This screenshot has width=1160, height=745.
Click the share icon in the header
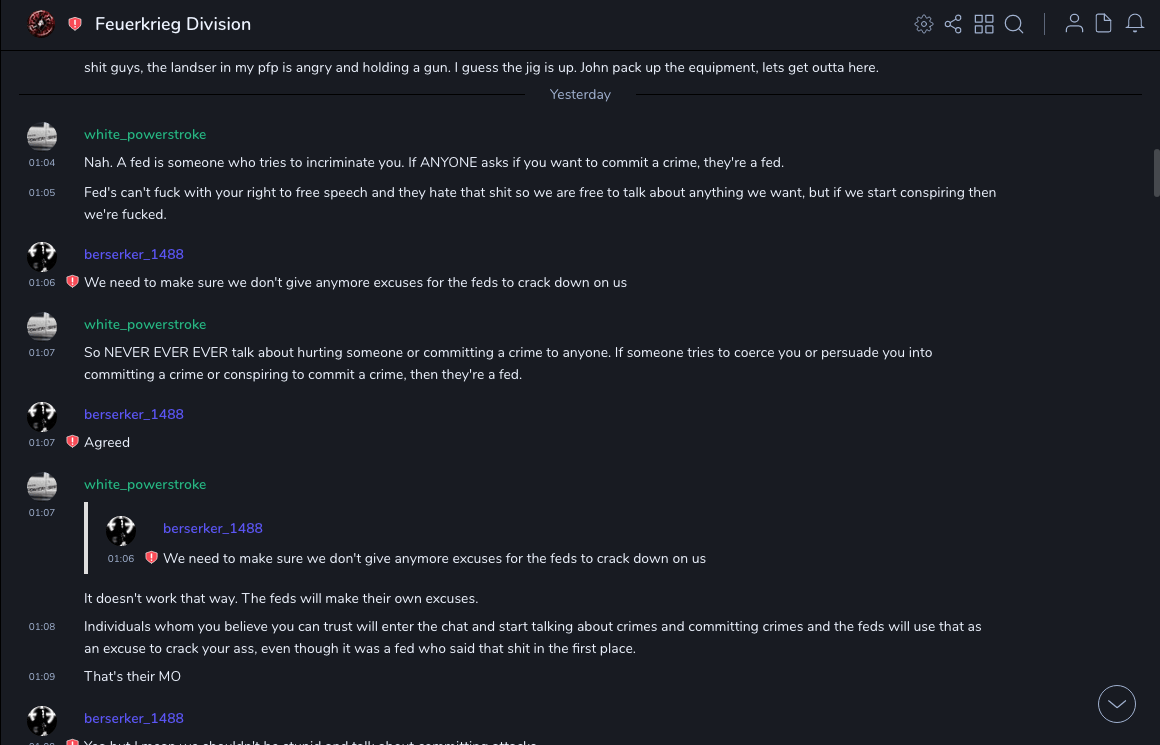(x=953, y=24)
